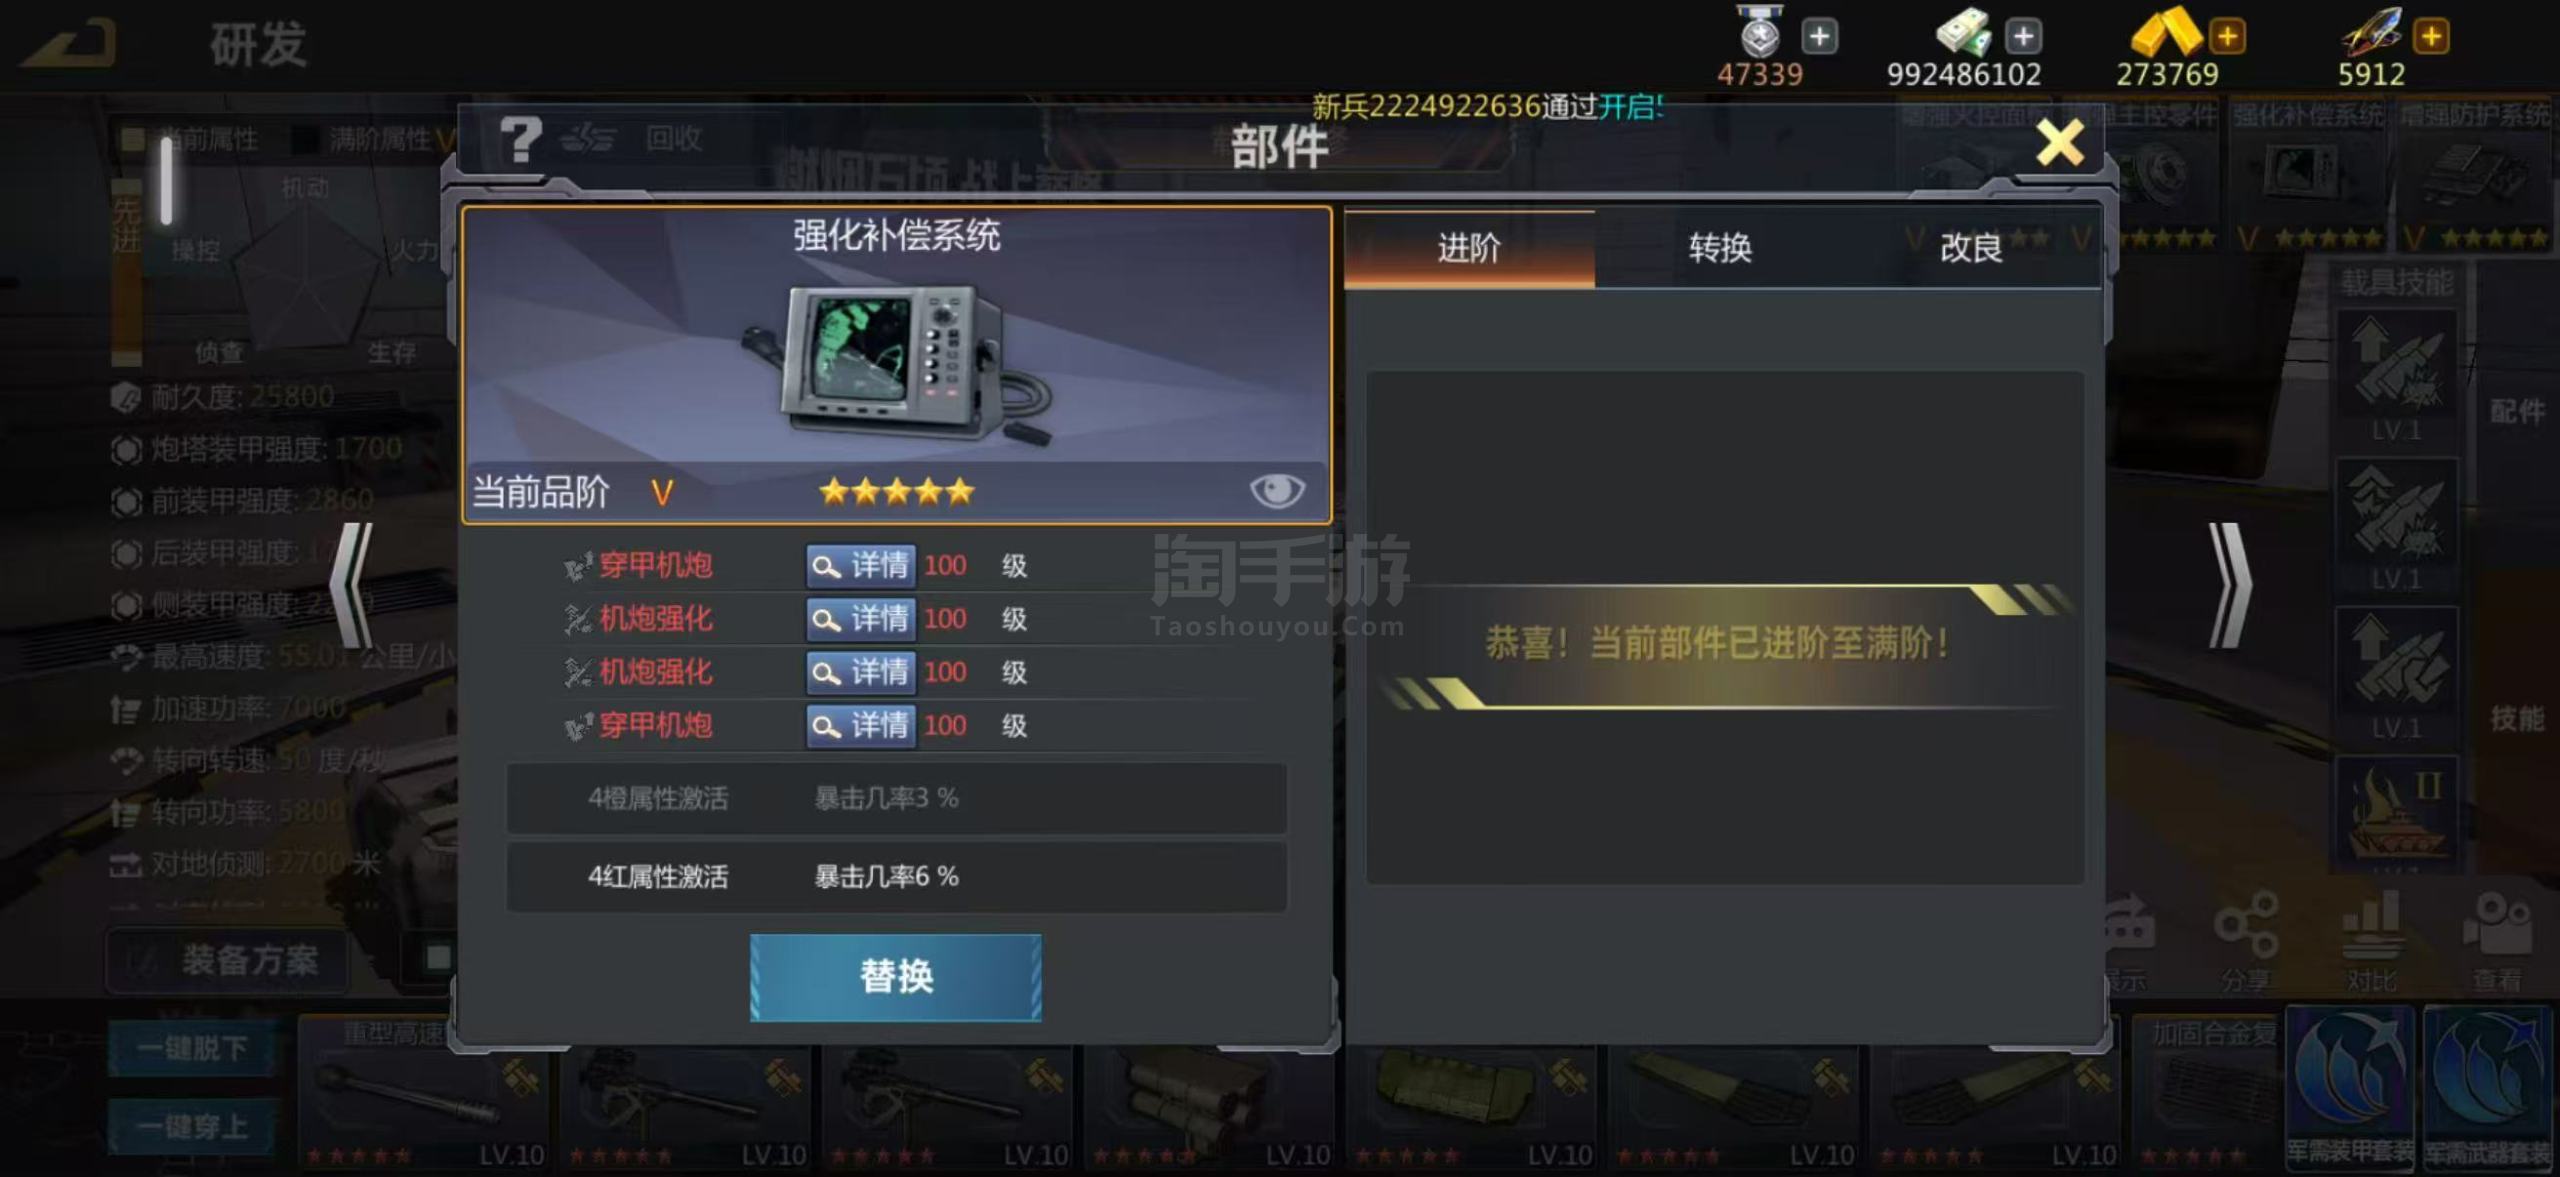Screen dimensions: 2560x1177
Task: Open 详情 for the second 机炮强化 attribute
Action: [861, 672]
